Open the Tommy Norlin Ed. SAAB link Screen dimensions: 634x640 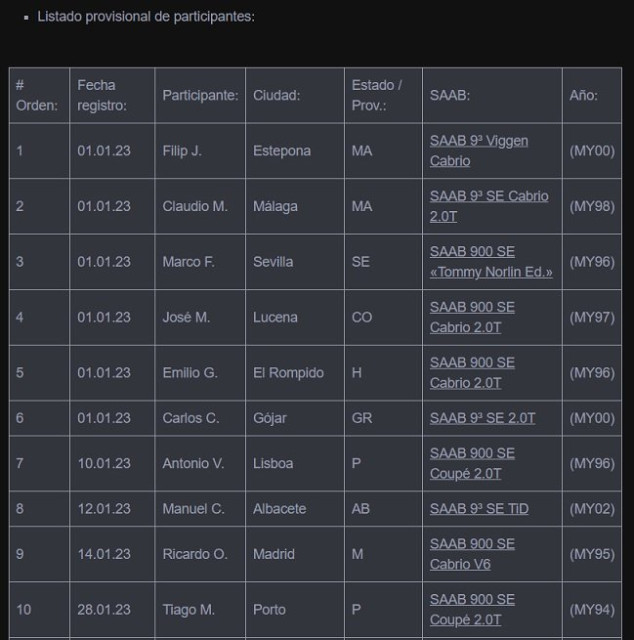click(x=491, y=262)
